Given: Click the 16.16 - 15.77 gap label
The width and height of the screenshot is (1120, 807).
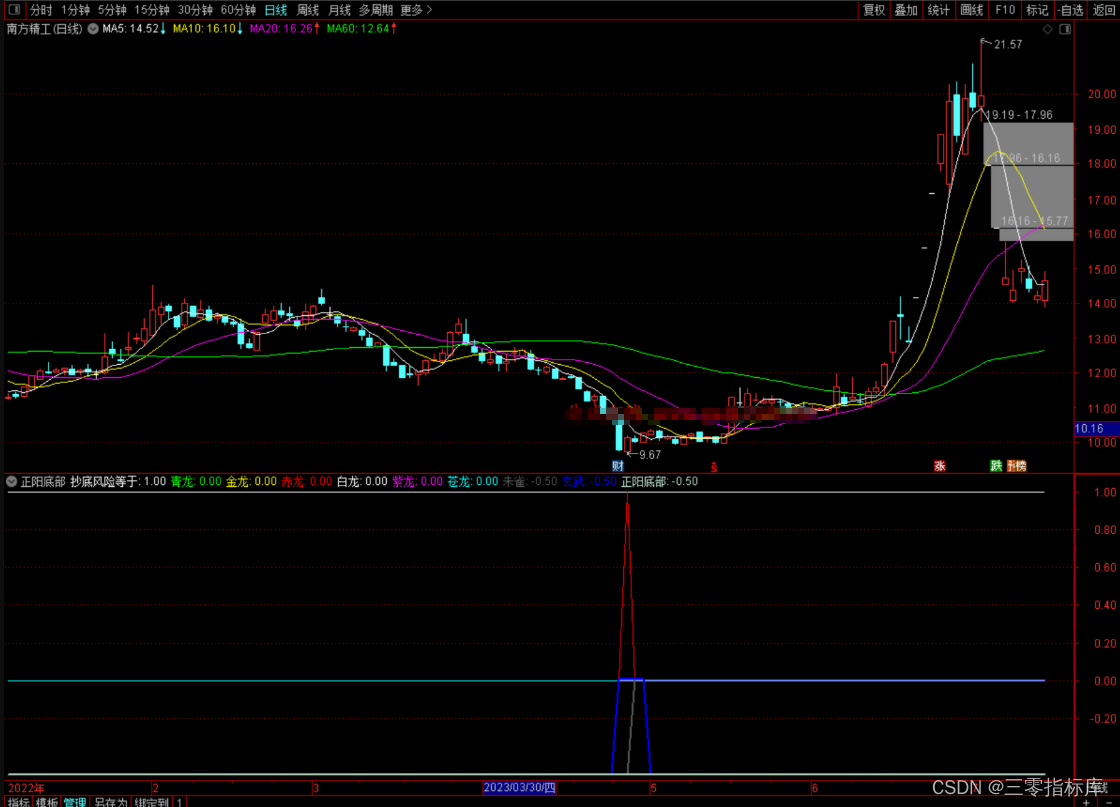Looking at the screenshot, I should 1034,221.
